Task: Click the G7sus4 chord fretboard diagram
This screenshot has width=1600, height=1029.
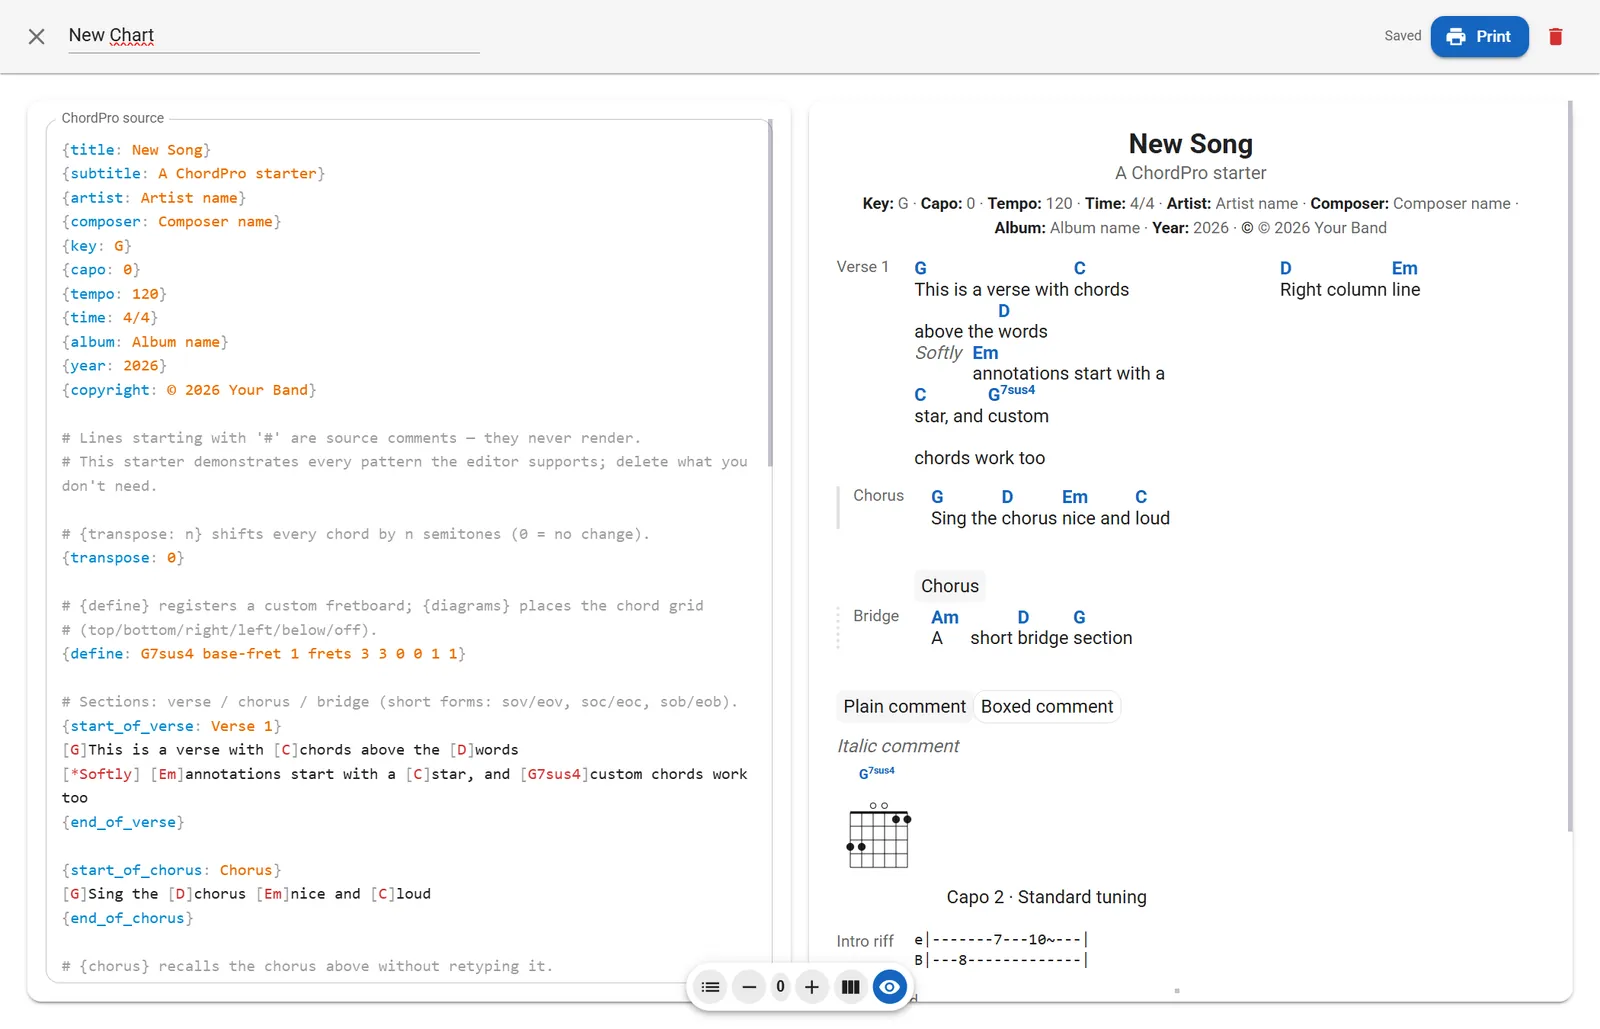Action: (x=878, y=835)
